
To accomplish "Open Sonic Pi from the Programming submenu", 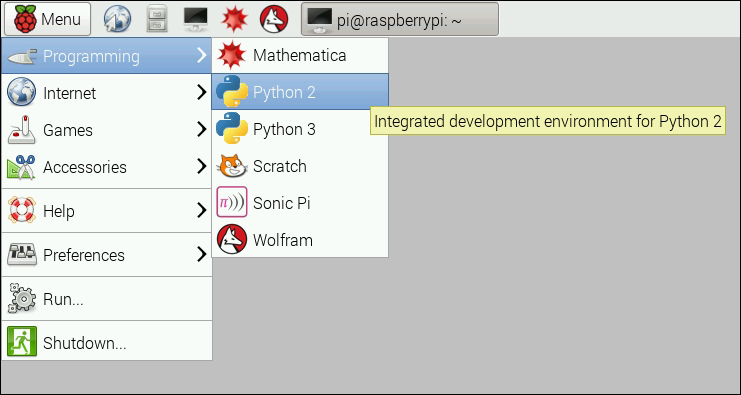I will pyautogui.click(x=300, y=203).
